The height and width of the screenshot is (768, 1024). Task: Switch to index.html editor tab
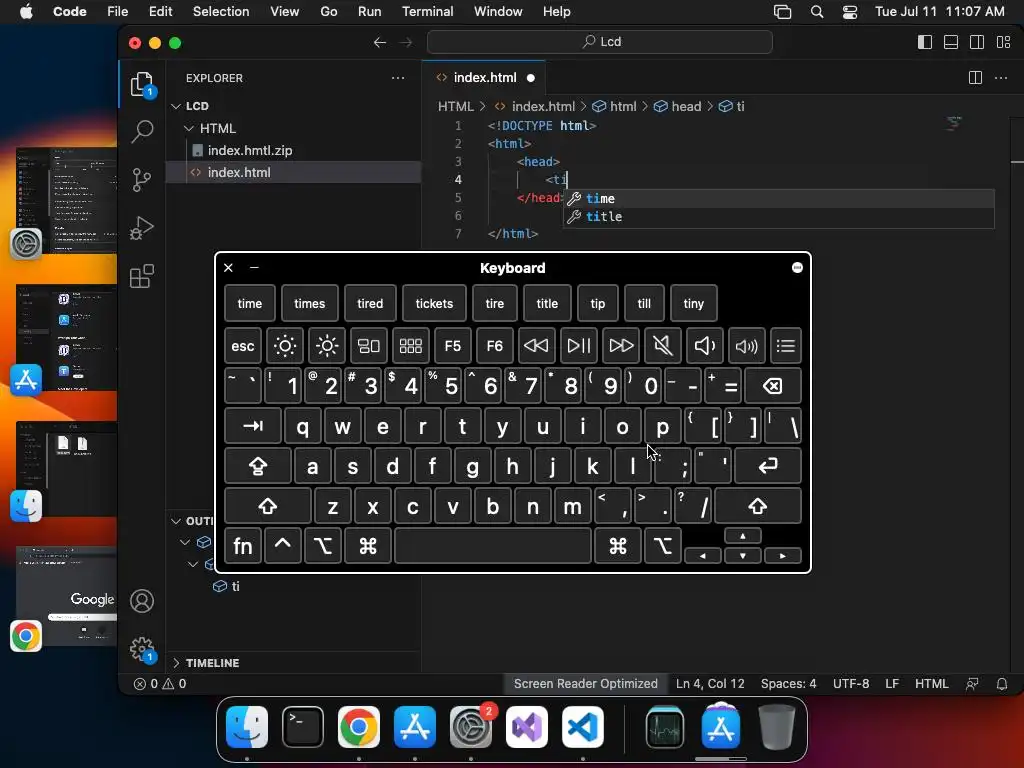[x=483, y=78]
